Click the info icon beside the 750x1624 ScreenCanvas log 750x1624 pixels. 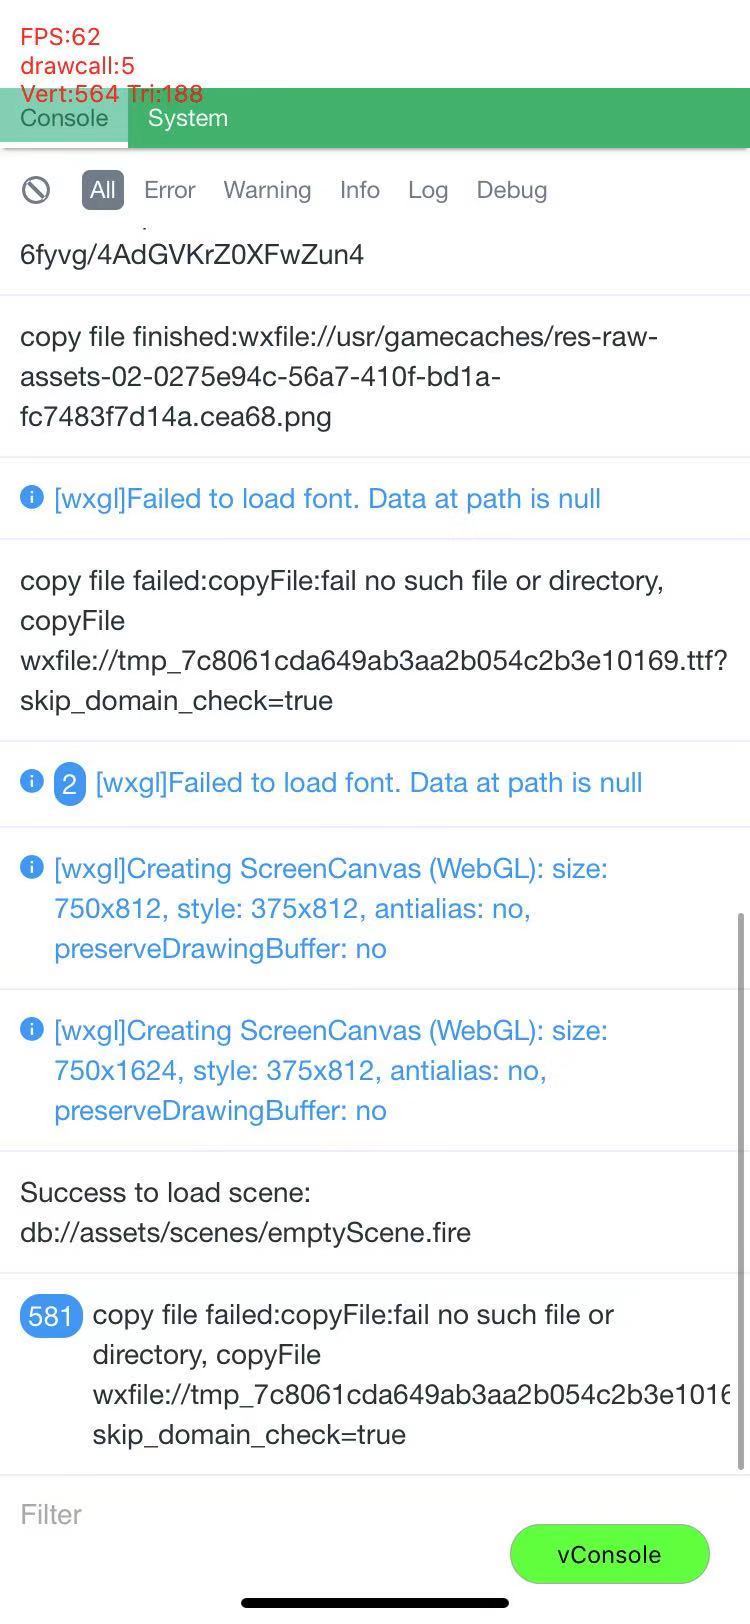(32, 1029)
